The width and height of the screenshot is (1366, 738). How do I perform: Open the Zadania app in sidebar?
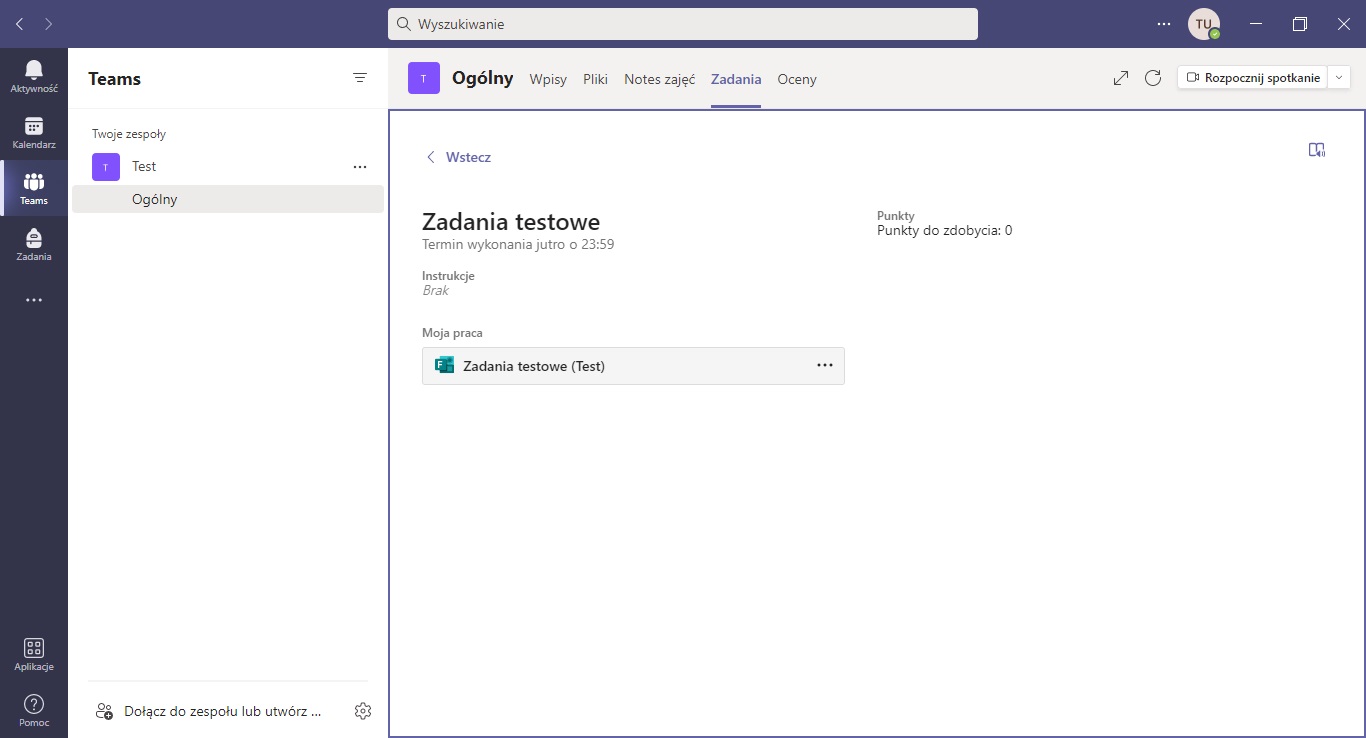(x=34, y=244)
